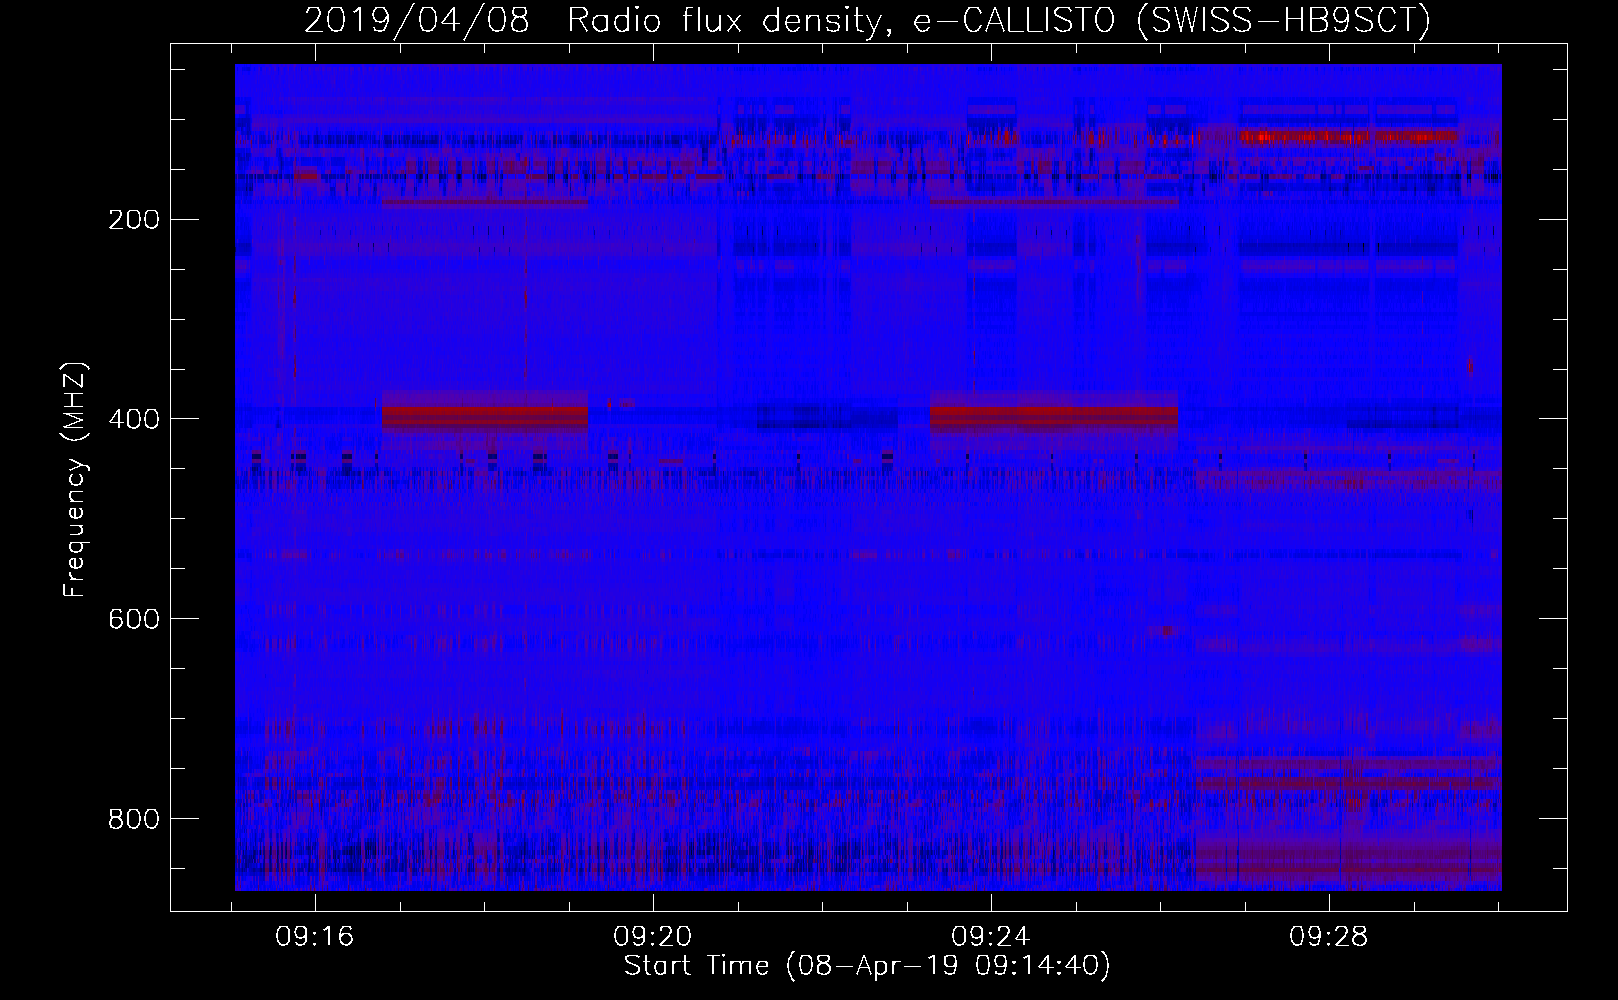Screen dimensions: 1618x1000
Task: Select the 200 frequency axis label
Action: pos(133,219)
